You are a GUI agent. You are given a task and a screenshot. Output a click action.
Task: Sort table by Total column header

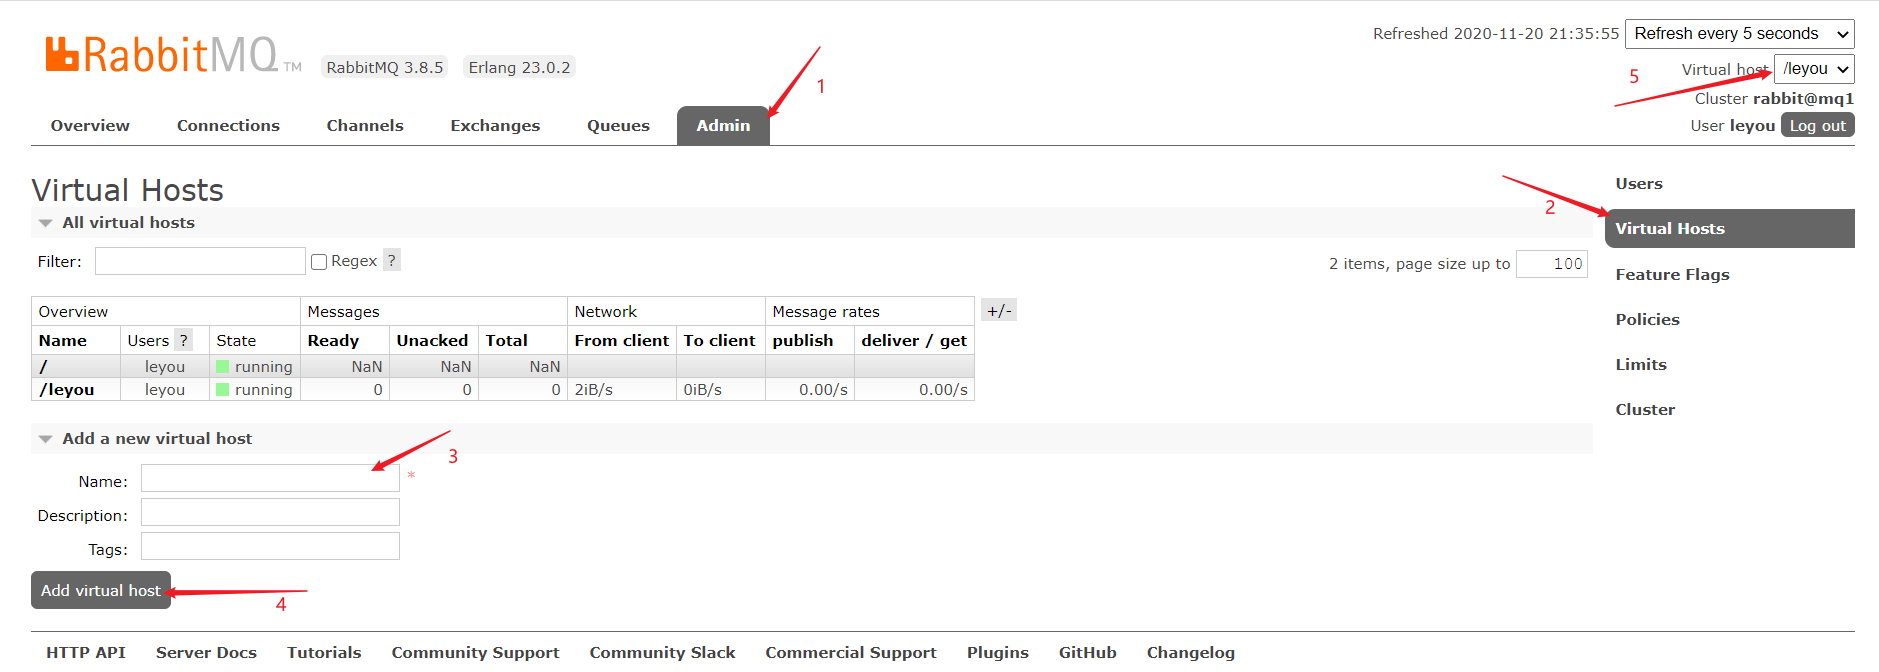[x=506, y=340]
